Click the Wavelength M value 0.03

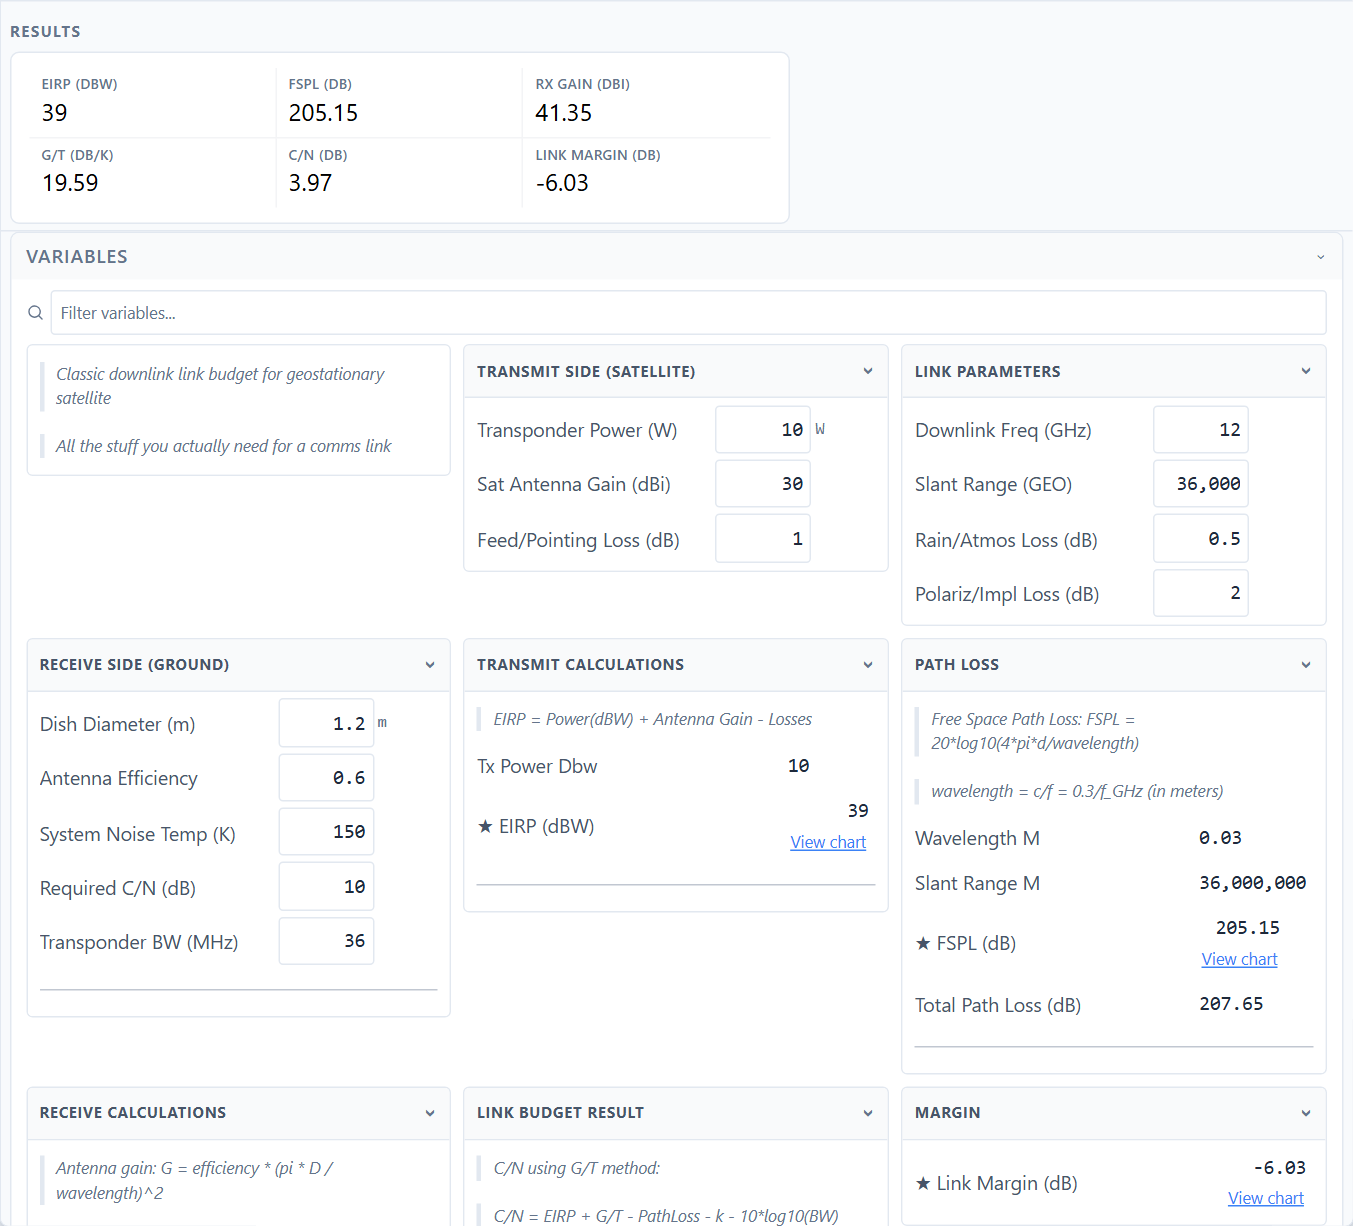pyautogui.click(x=1220, y=838)
